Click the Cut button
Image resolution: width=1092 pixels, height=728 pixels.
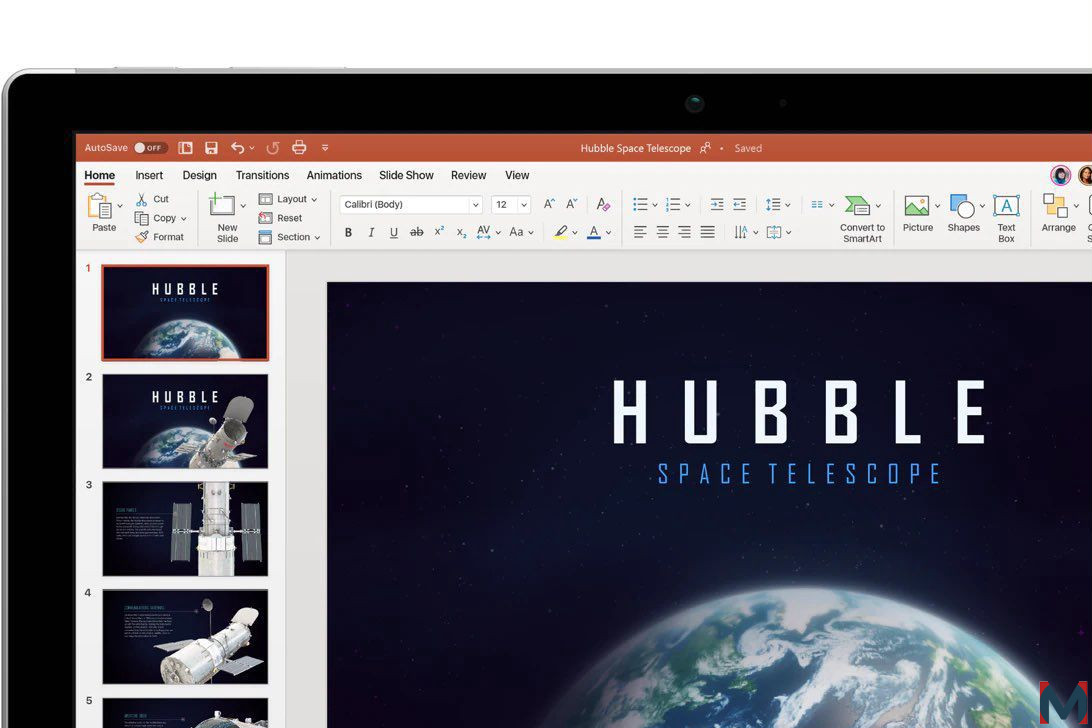tap(153, 199)
